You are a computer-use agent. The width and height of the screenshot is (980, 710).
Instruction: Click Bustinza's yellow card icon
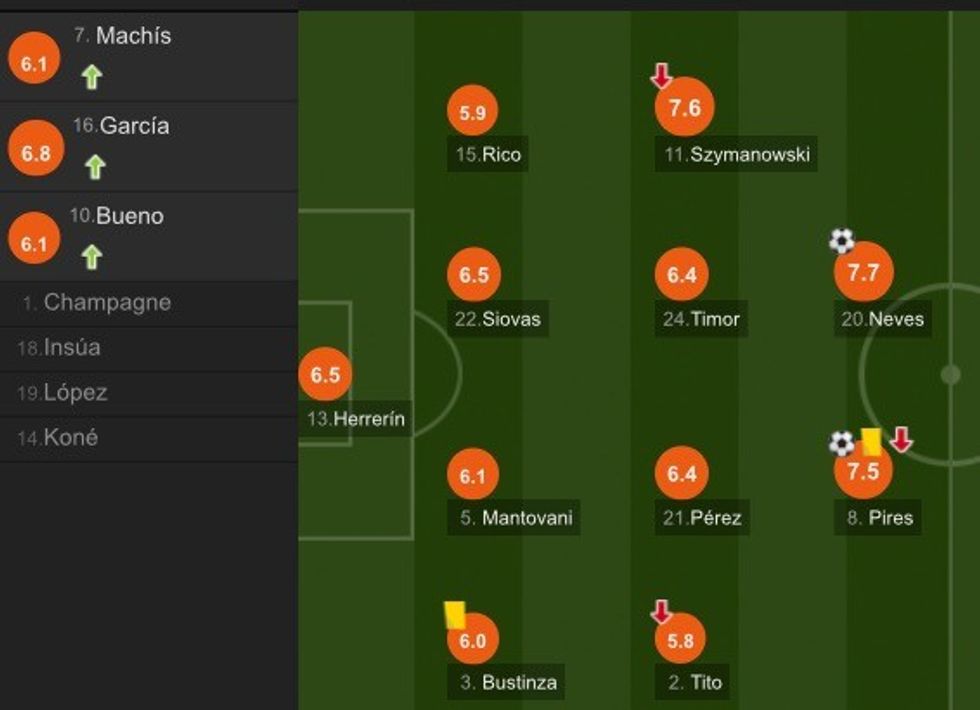click(x=455, y=614)
